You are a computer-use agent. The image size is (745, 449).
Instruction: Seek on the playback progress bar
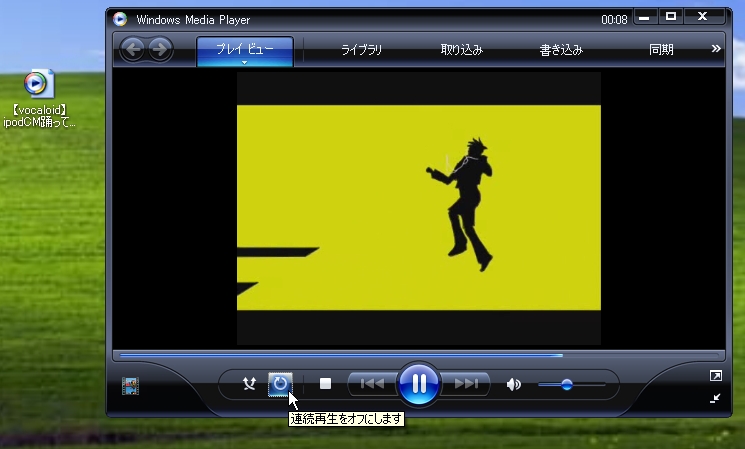coord(419,355)
